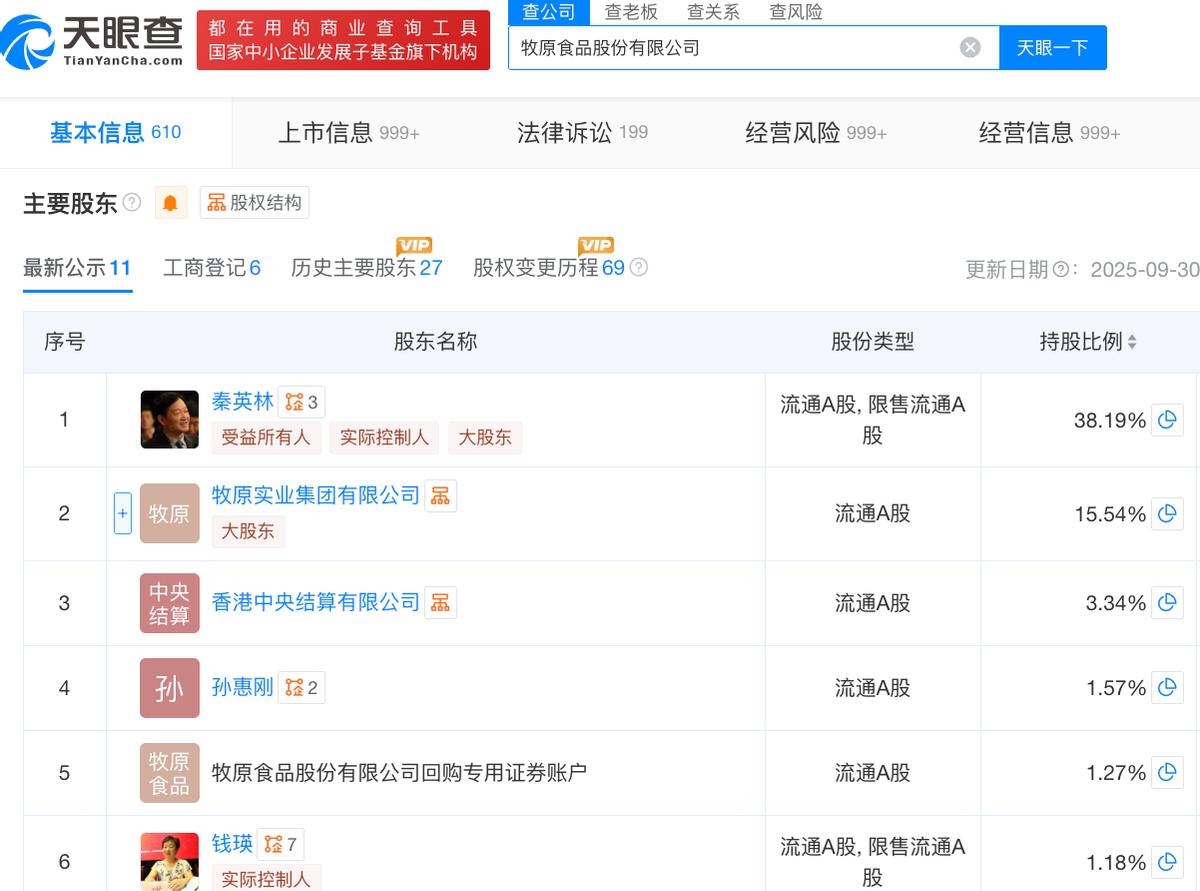The width and height of the screenshot is (1200, 891).
Task: Expand the 牧原实业集团 row plus button
Action: pyautogui.click(x=122, y=514)
